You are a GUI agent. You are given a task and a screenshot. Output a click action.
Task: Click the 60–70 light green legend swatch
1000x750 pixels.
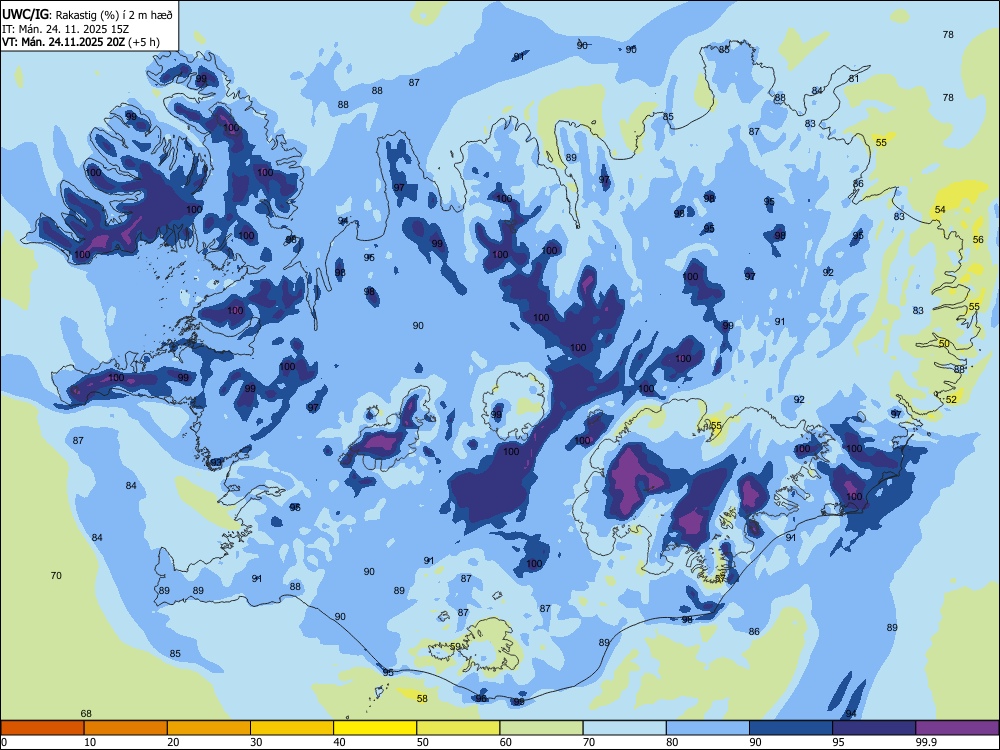541,728
